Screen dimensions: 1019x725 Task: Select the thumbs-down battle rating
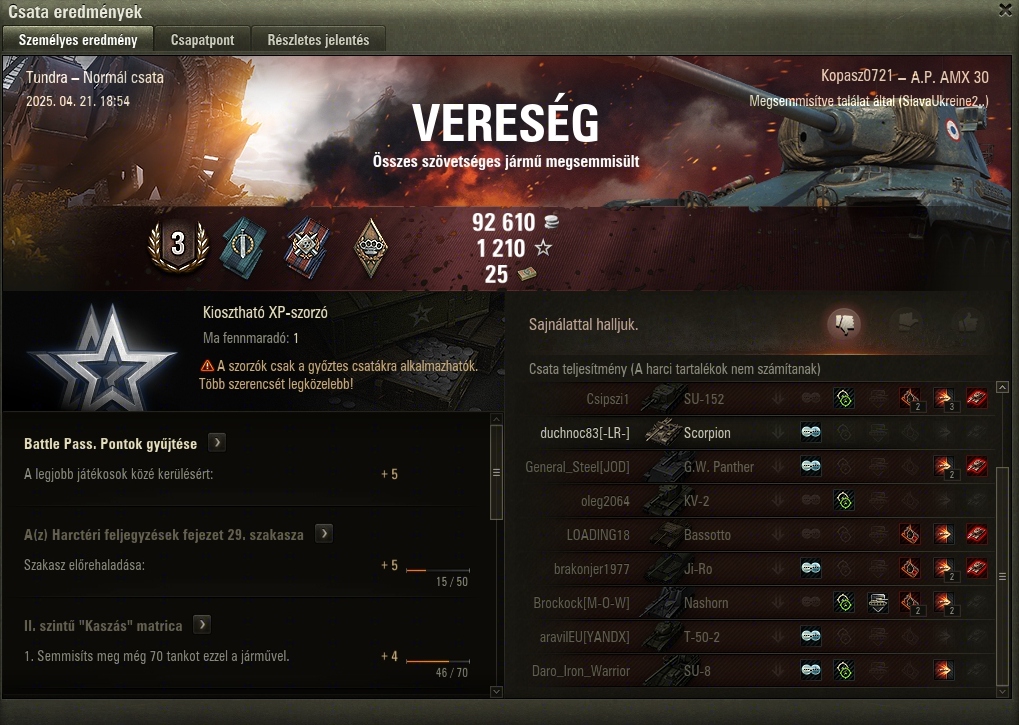point(844,323)
